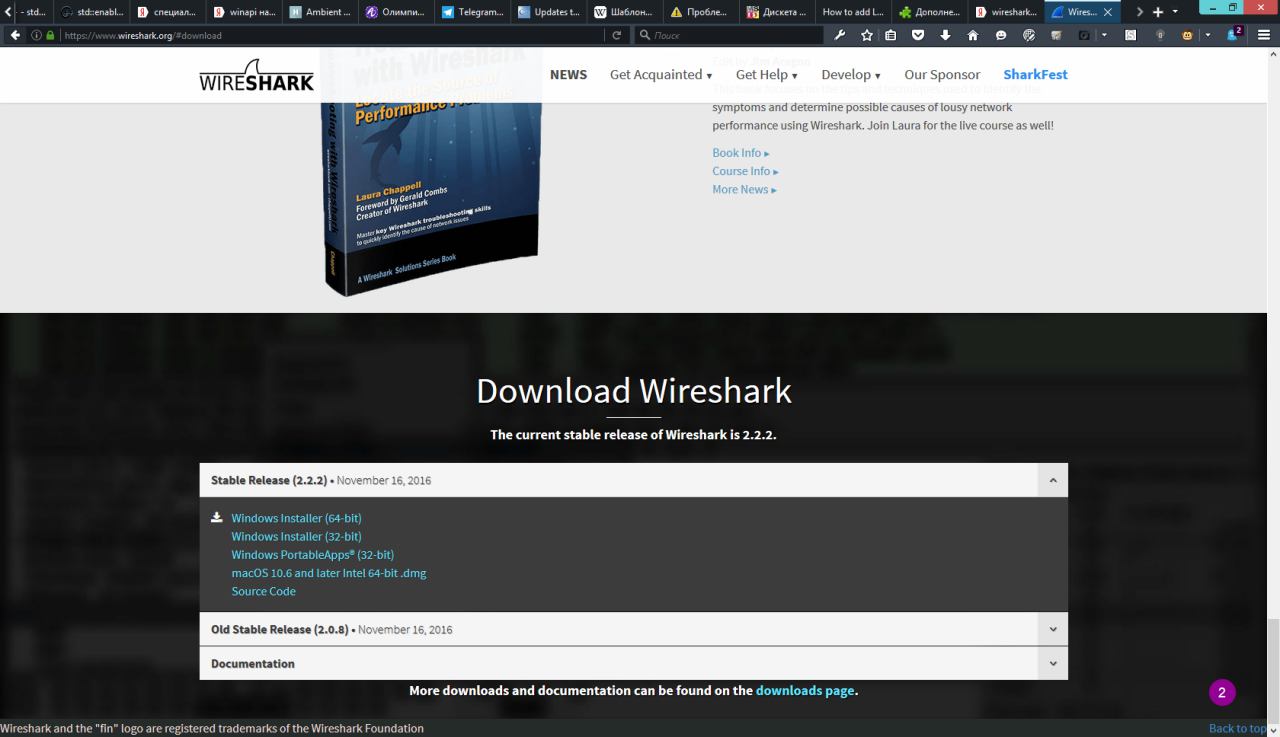1280x737 pixels.
Task: Click the S extension toolbar icon
Action: pyautogui.click(x=1131, y=35)
